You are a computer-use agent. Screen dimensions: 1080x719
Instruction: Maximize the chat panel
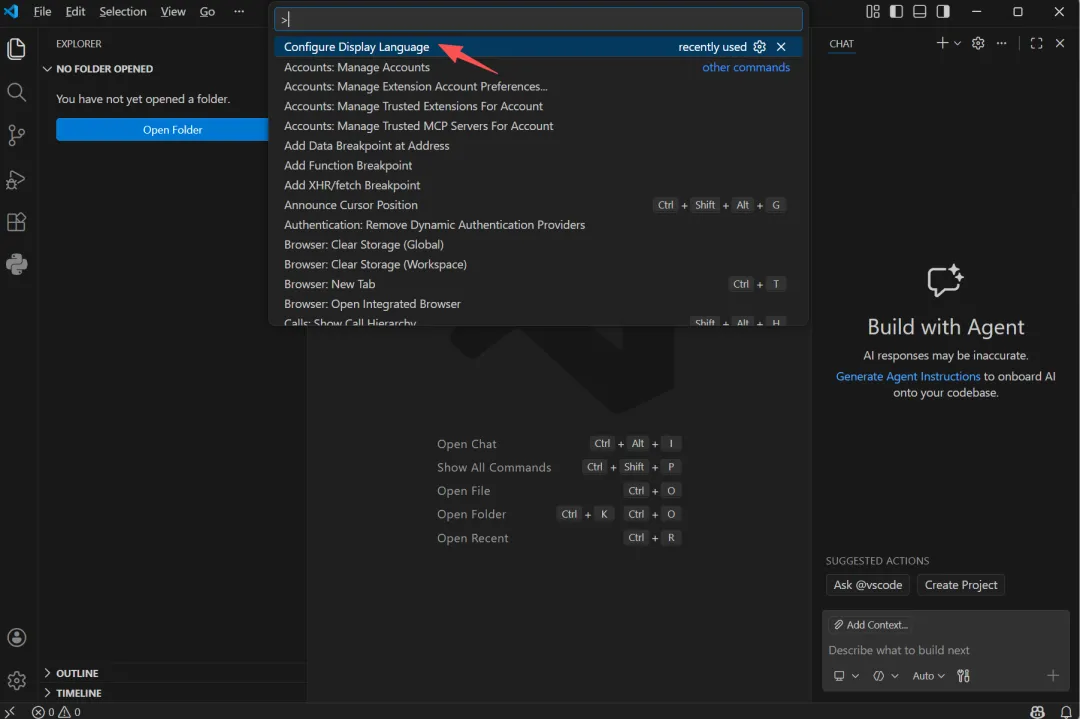click(1037, 43)
